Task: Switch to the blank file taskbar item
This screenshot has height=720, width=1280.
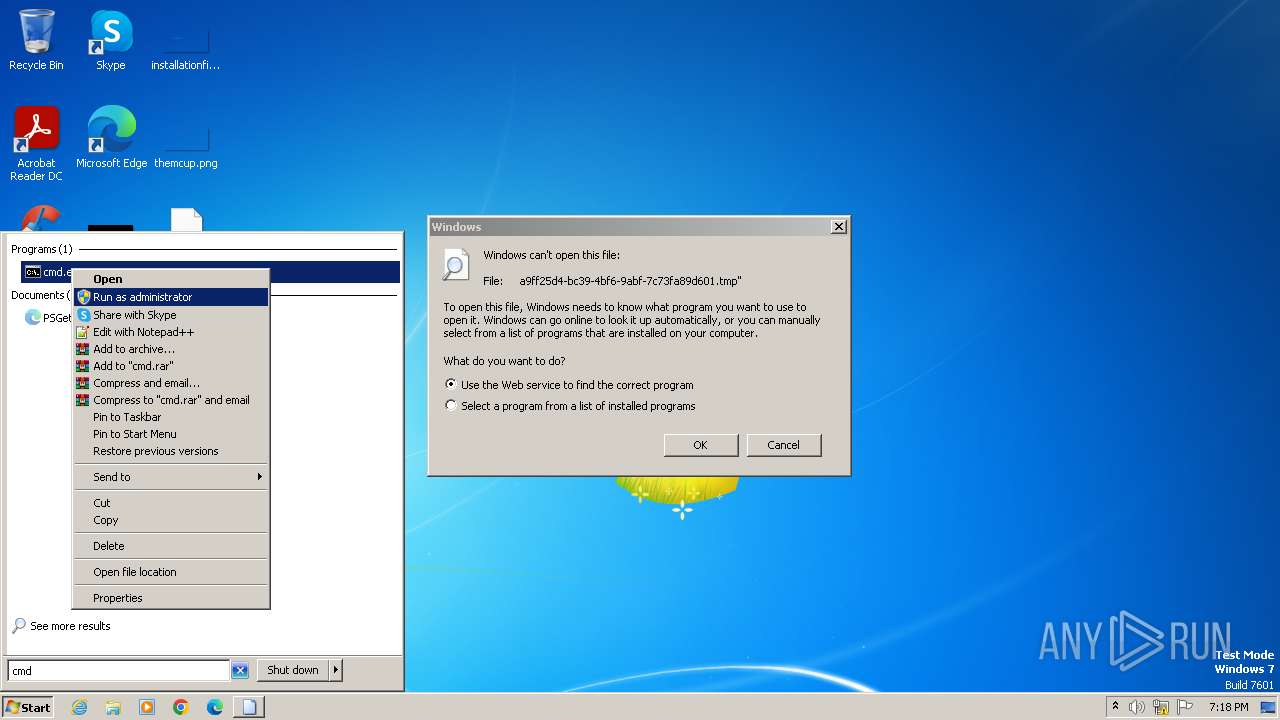Action: [x=249, y=707]
